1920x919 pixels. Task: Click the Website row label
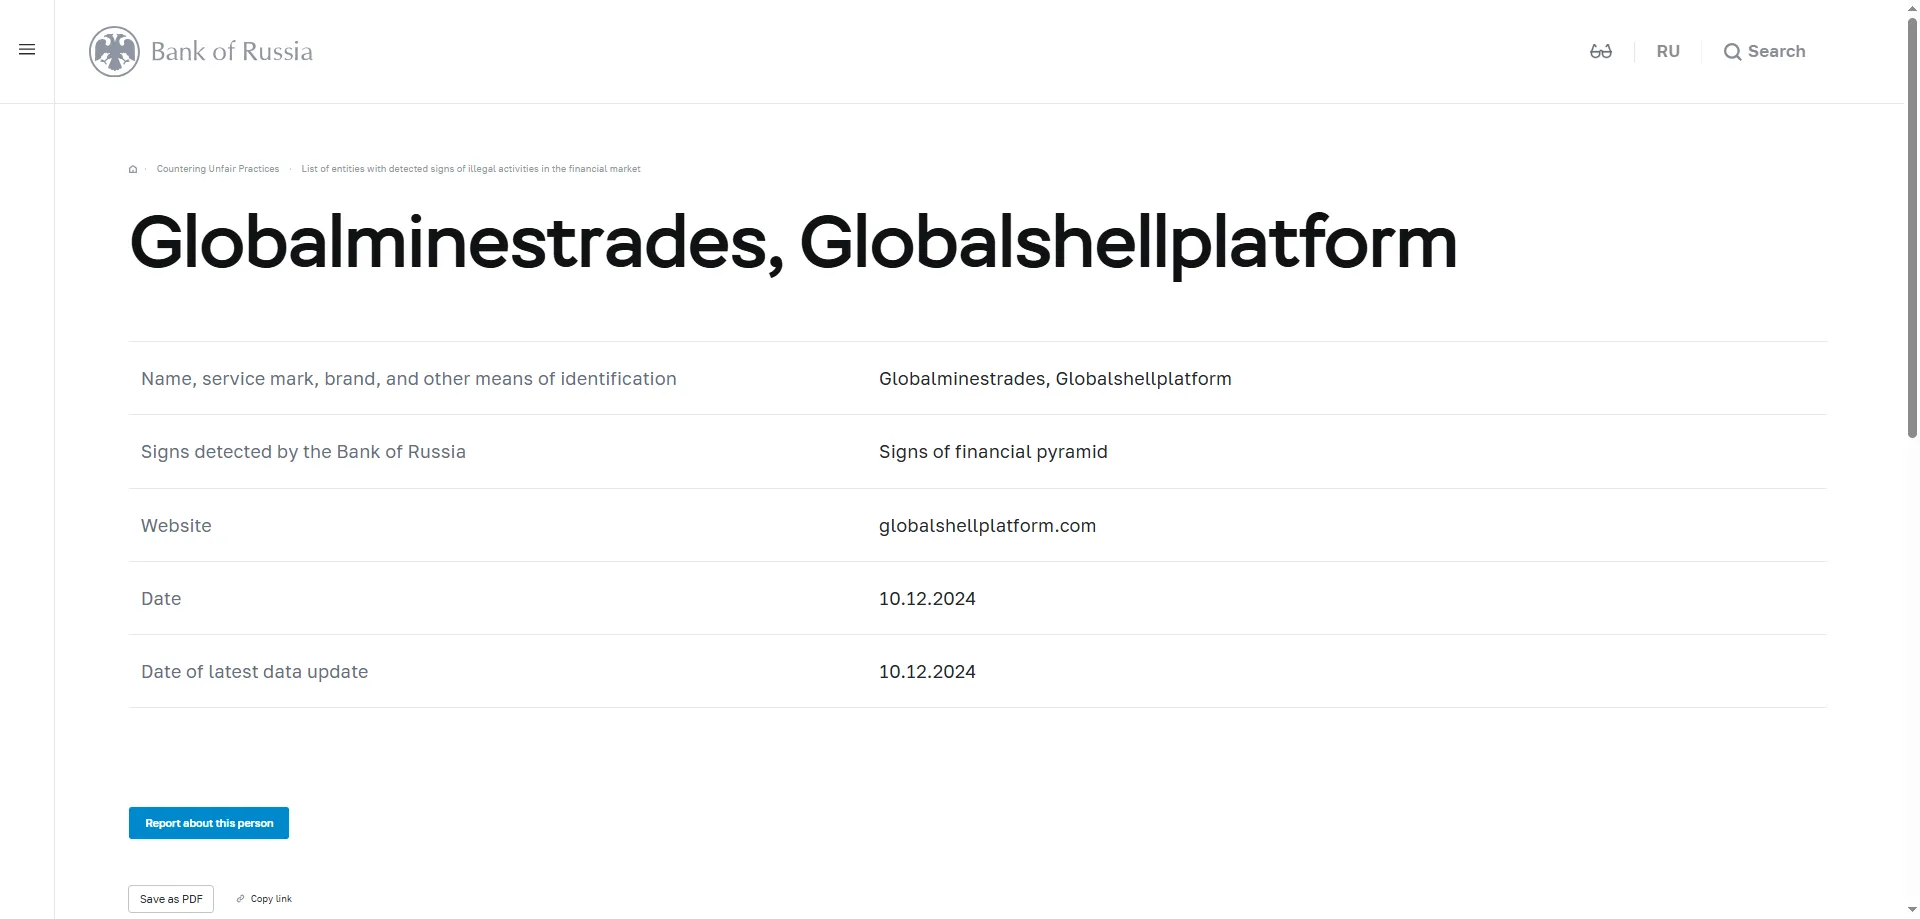click(176, 526)
